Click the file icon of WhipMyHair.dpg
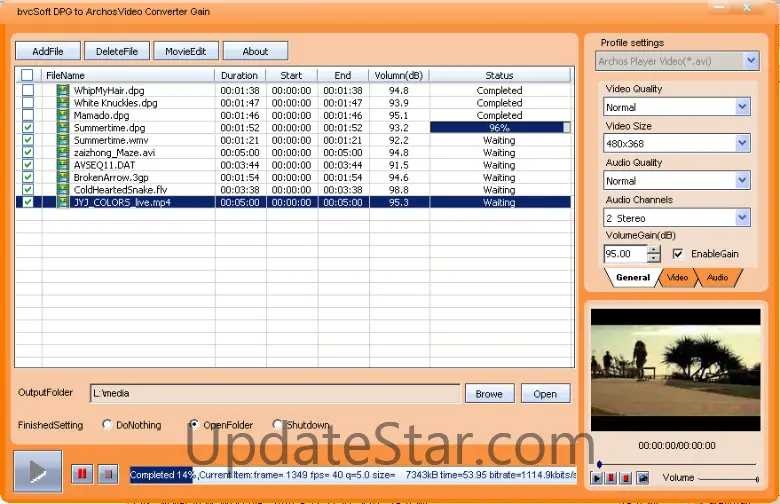 [x=63, y=90]
